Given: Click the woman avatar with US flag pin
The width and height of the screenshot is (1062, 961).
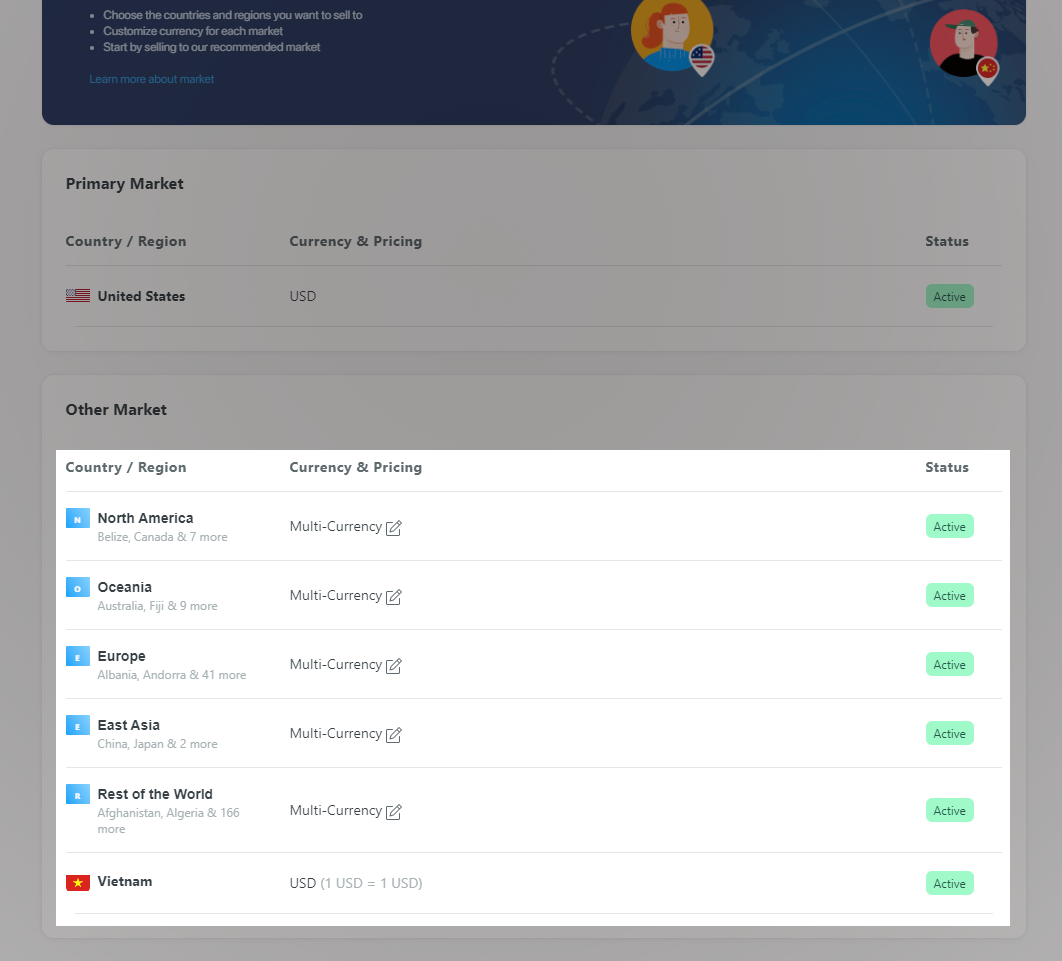Looking at the screenshot, I should 673,33.
